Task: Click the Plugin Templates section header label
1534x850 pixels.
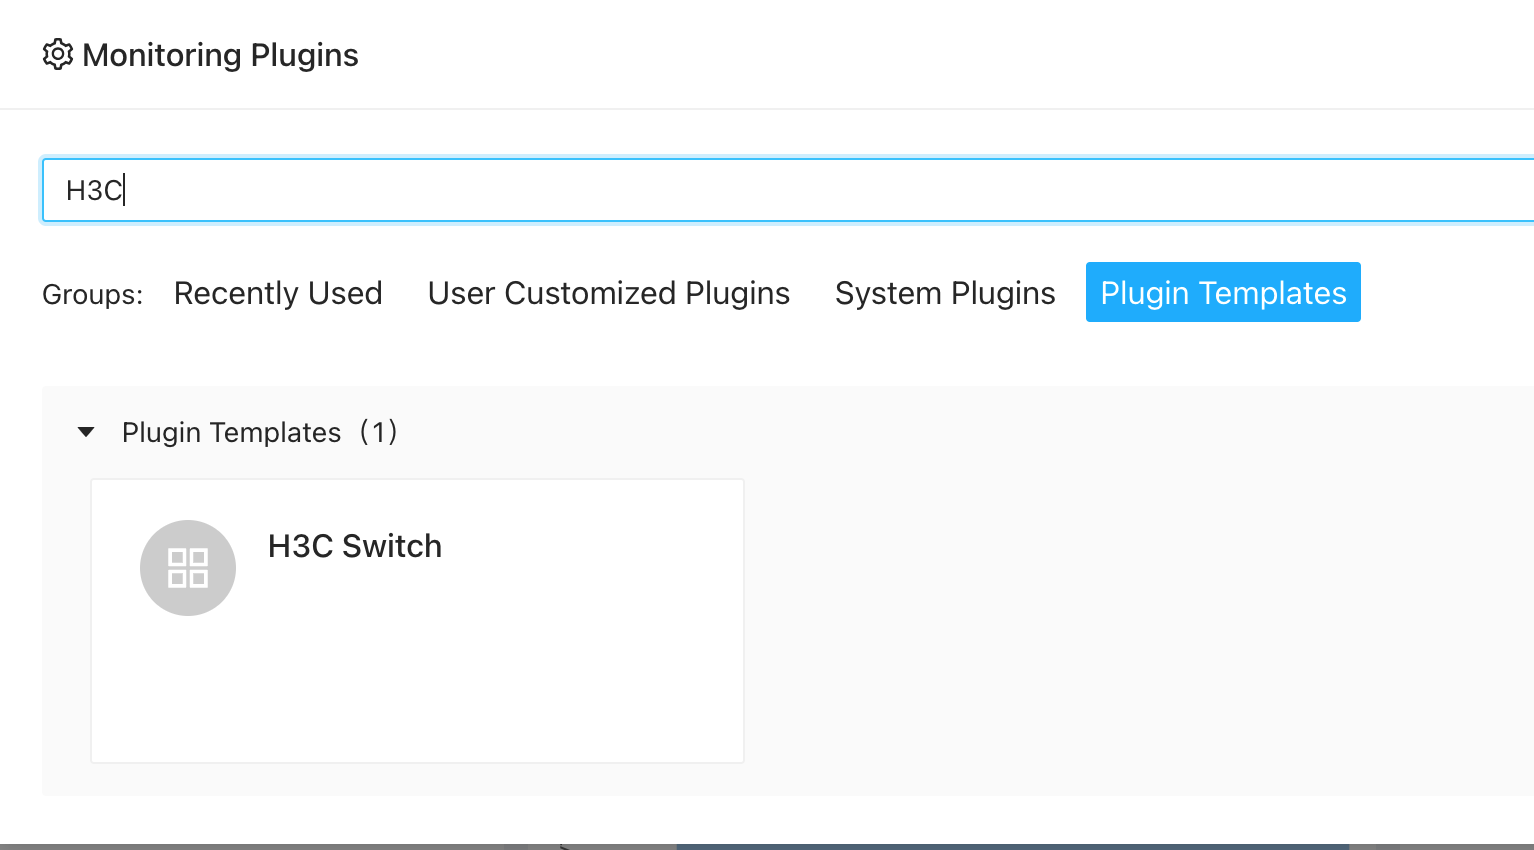Action: coord(231,432)
